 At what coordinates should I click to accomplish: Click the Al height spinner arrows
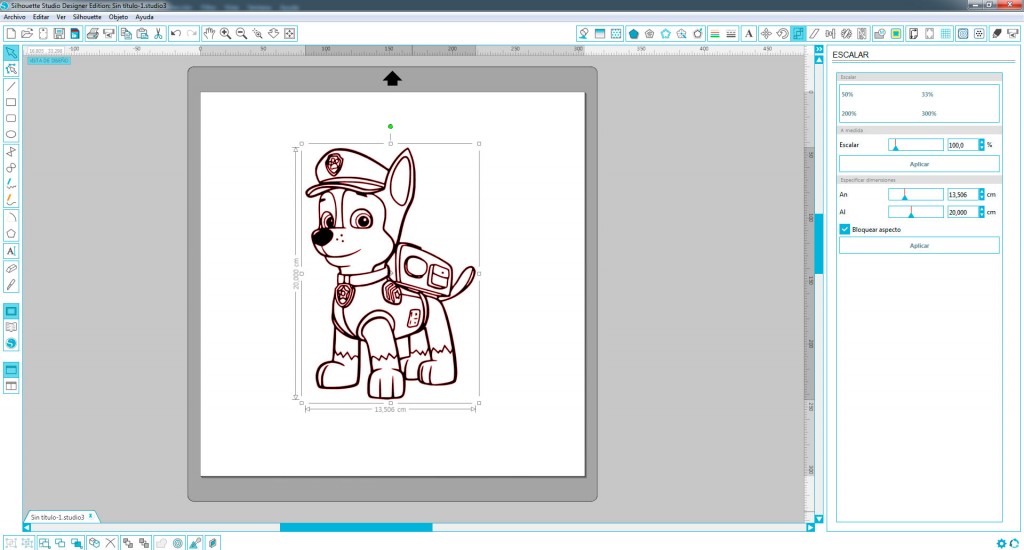click(x=981, y=212)
